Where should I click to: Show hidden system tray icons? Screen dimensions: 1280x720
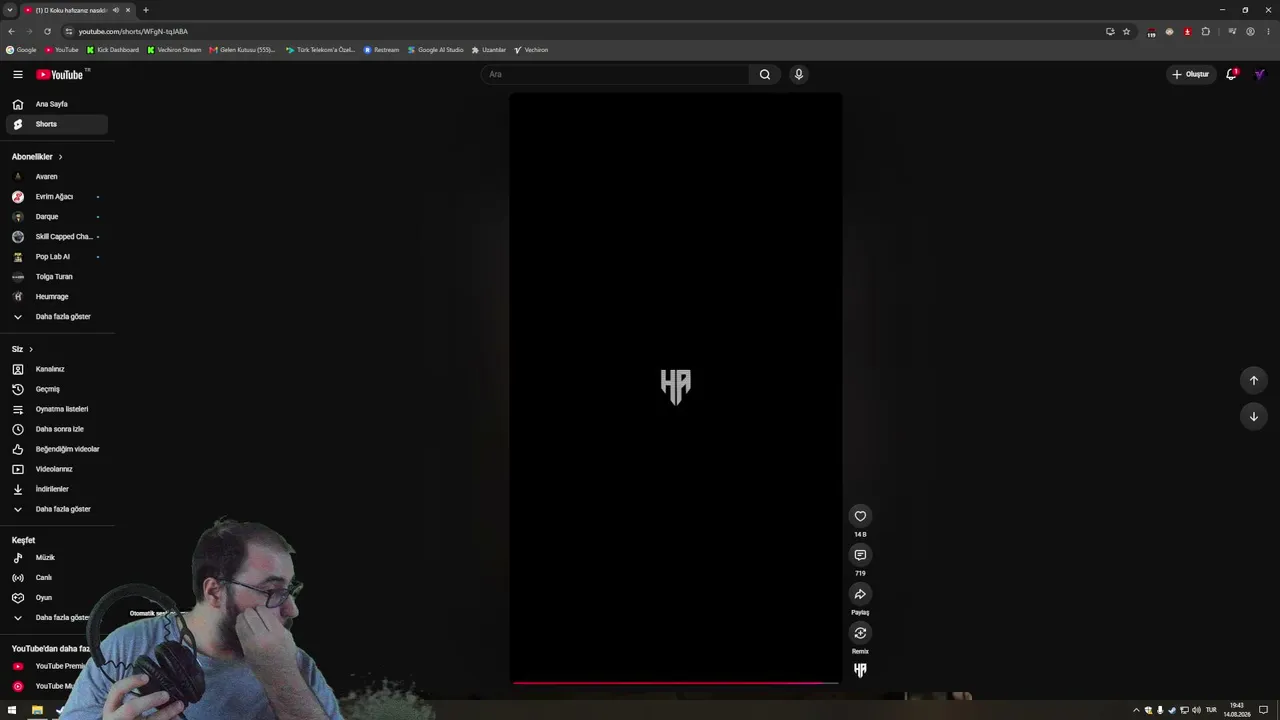pos(1136,710)
